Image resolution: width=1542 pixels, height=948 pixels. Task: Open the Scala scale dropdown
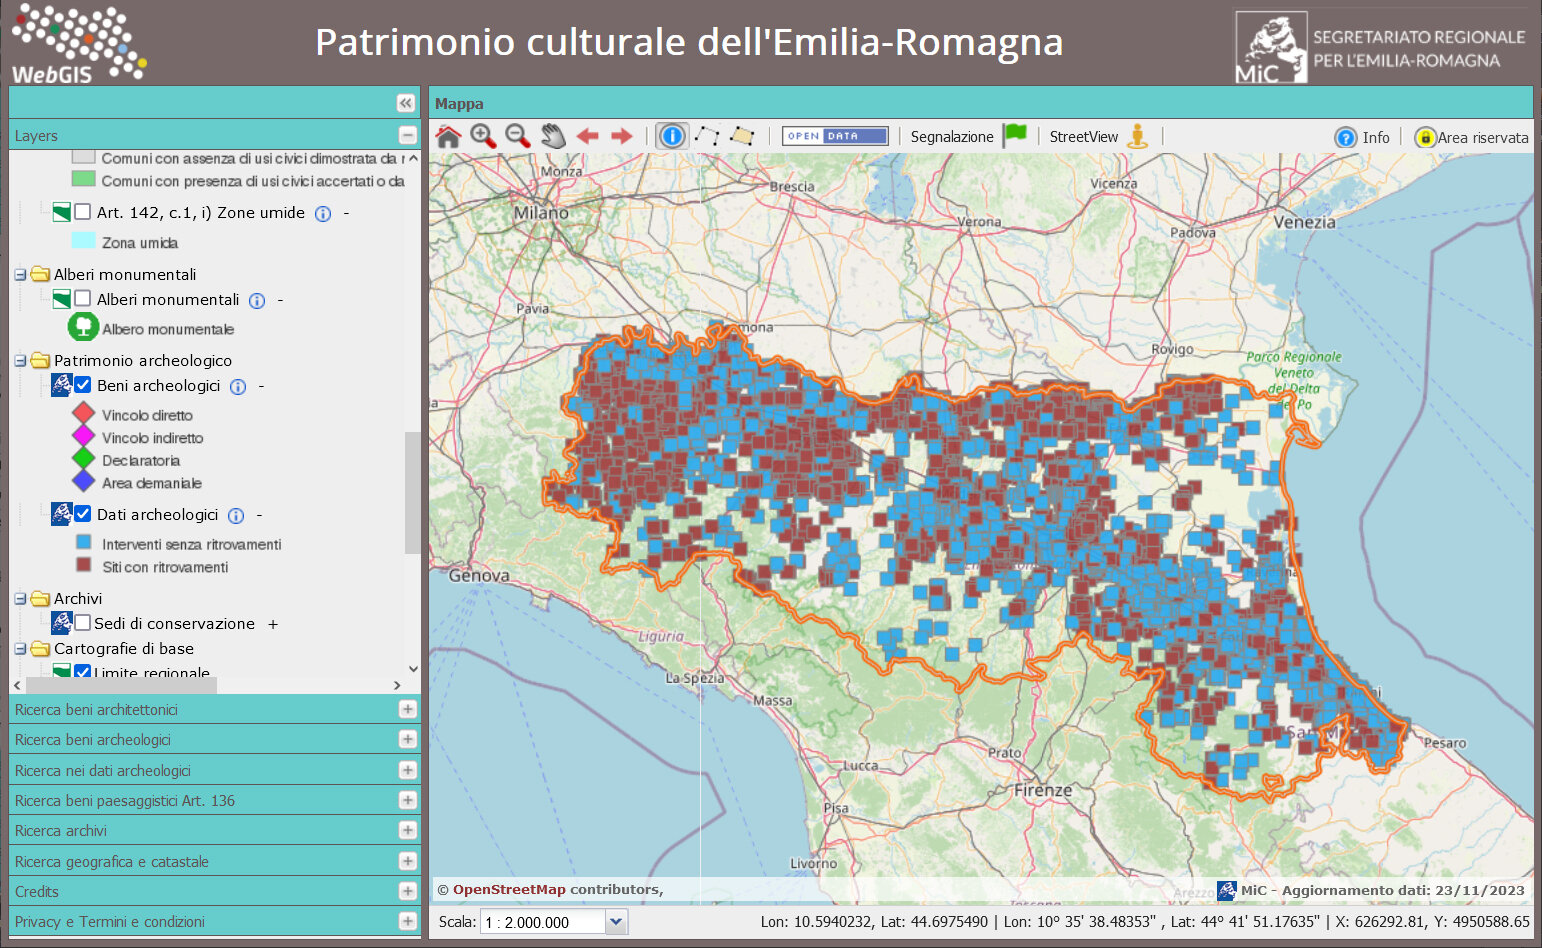point(616,922)
